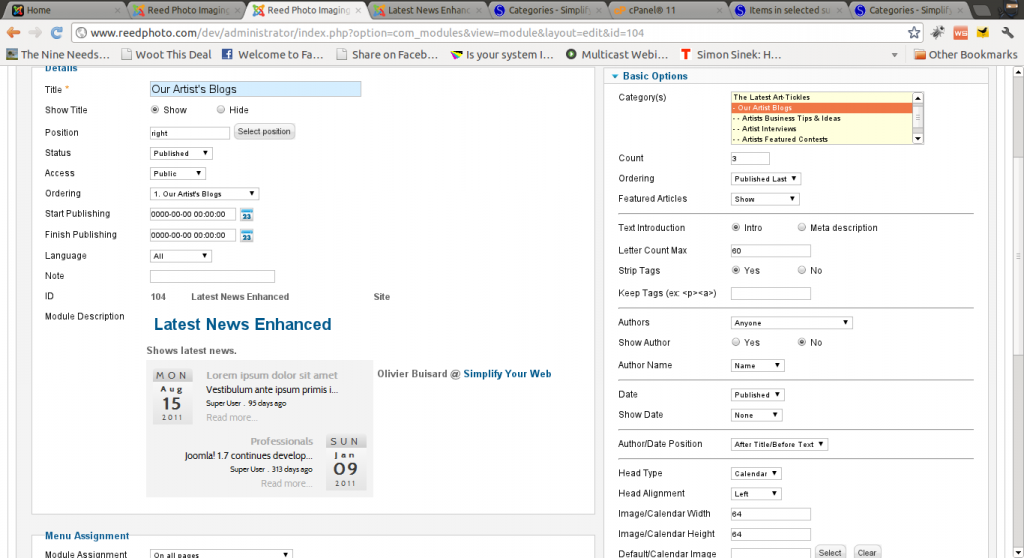Viewport: 1024px width, 558px height.
Task: Set Show Author to Yes
Action: [x=737, y=342]
